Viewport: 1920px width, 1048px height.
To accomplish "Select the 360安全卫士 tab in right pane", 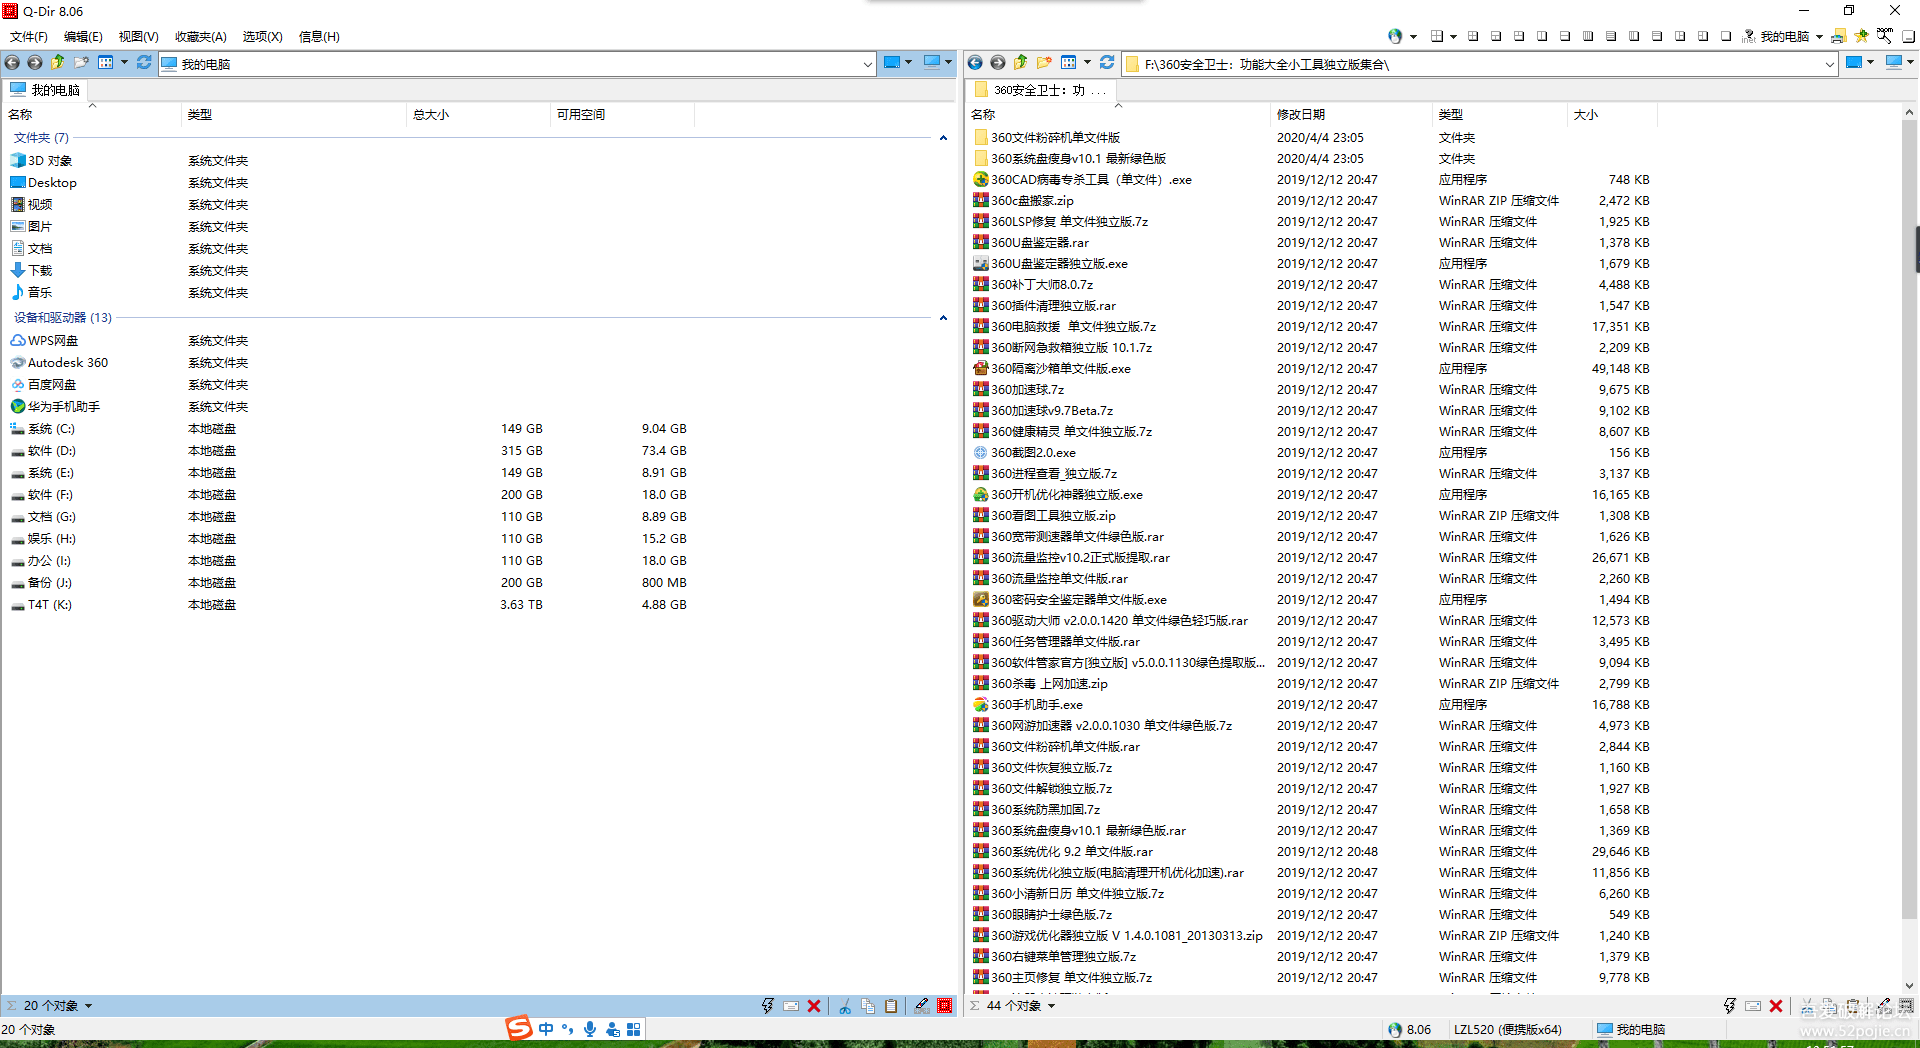I will click(1042, 90).
